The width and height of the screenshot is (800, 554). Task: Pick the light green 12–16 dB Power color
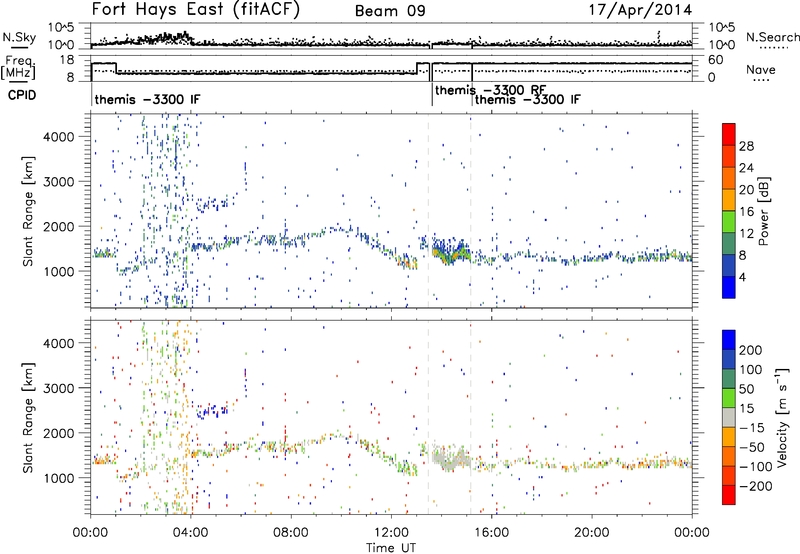(729, 222)
